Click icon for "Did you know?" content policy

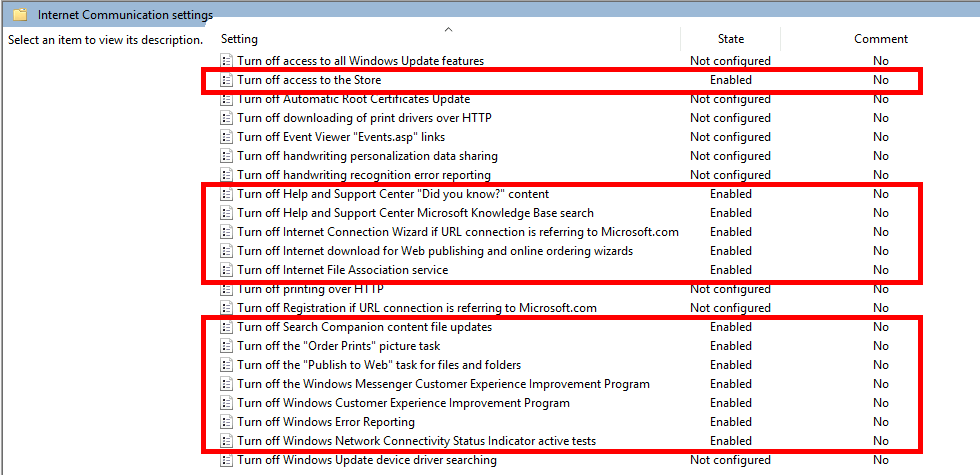click(x=226, y=194)
